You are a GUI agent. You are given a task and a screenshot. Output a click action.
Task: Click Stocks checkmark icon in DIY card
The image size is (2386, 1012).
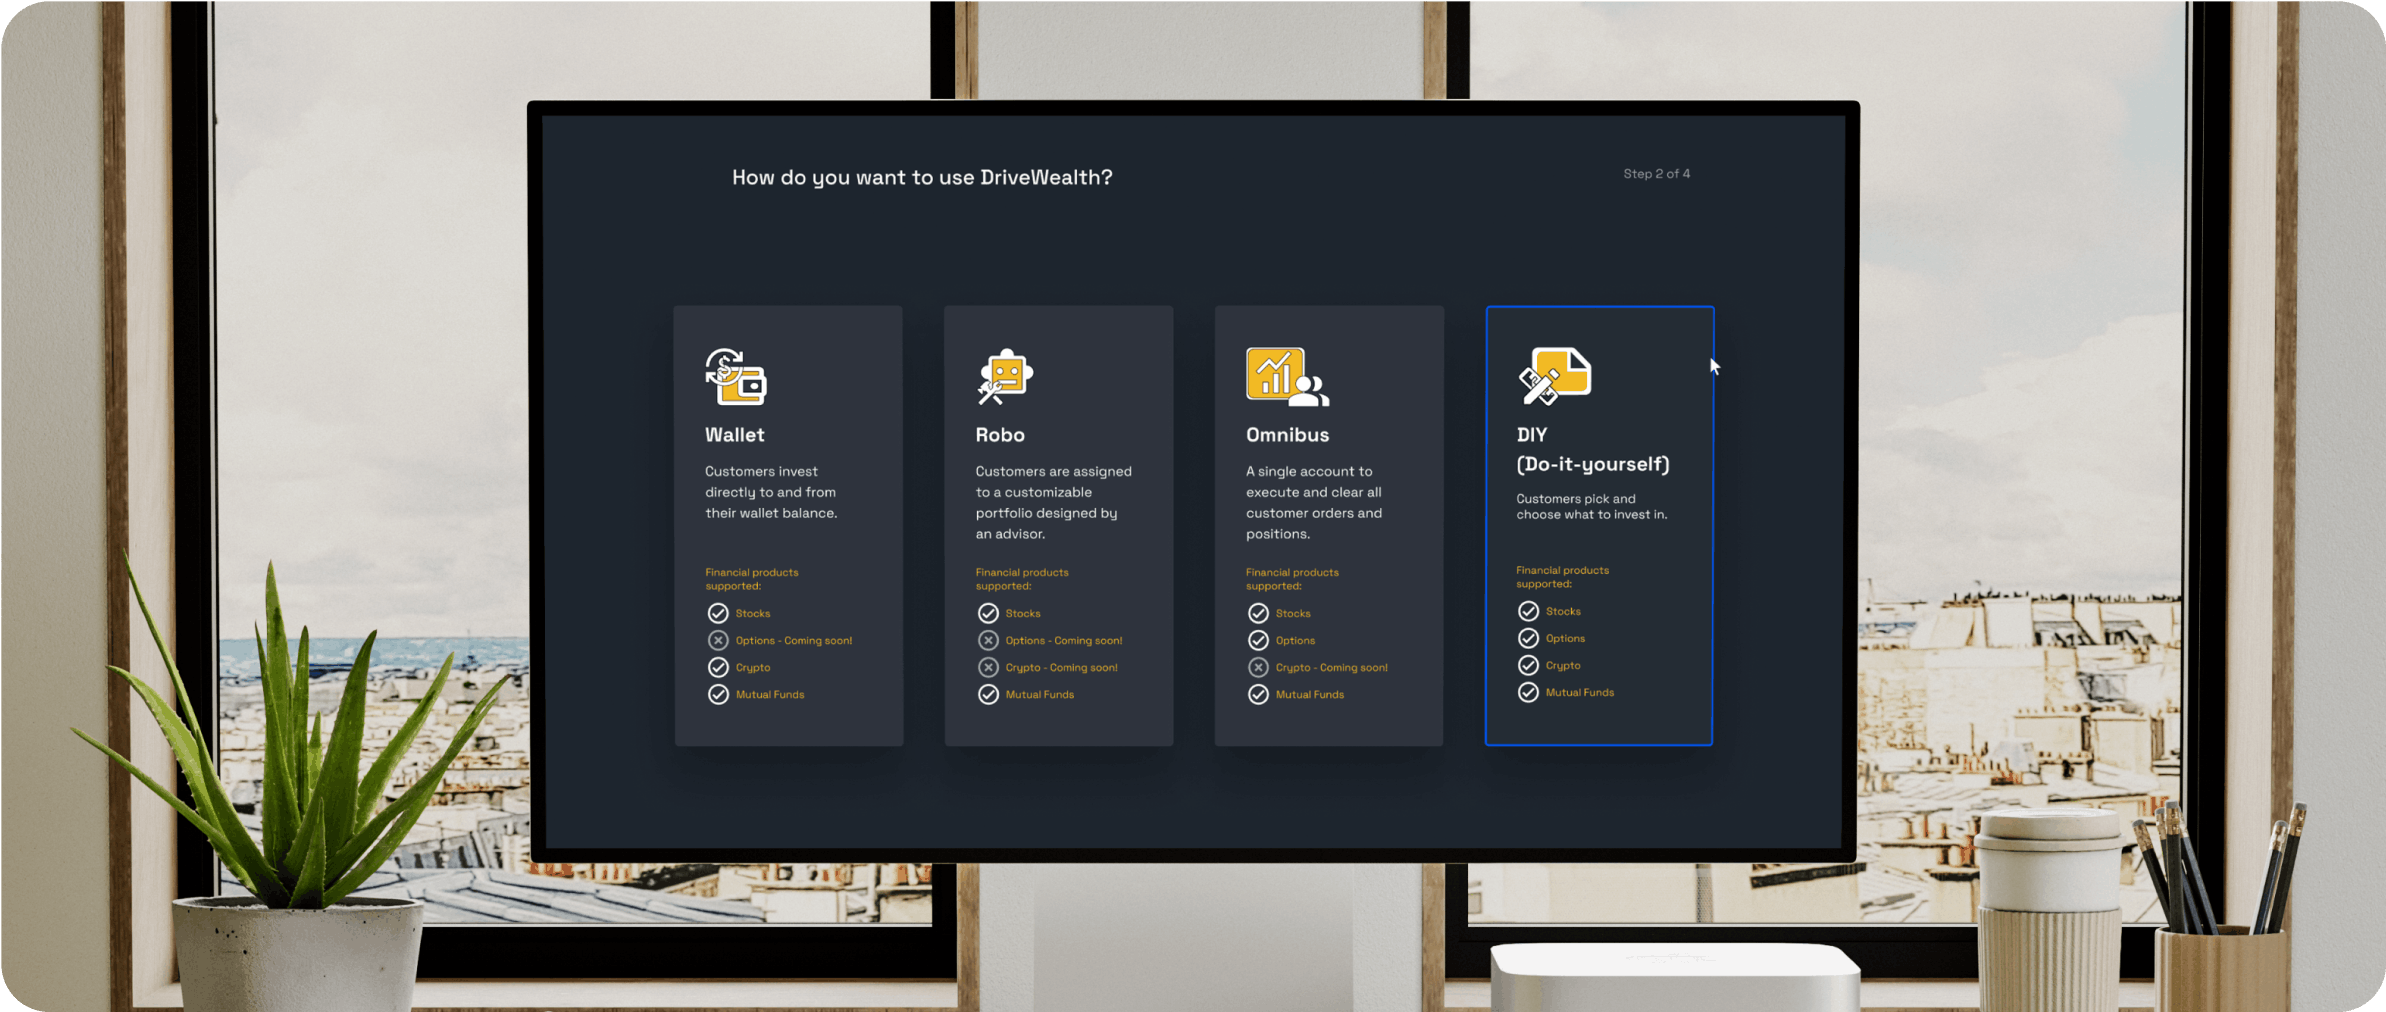[1528, 611]
